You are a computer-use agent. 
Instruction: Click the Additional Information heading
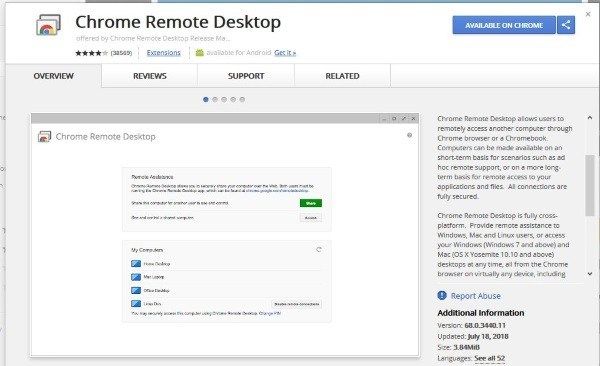click(481, 313)
